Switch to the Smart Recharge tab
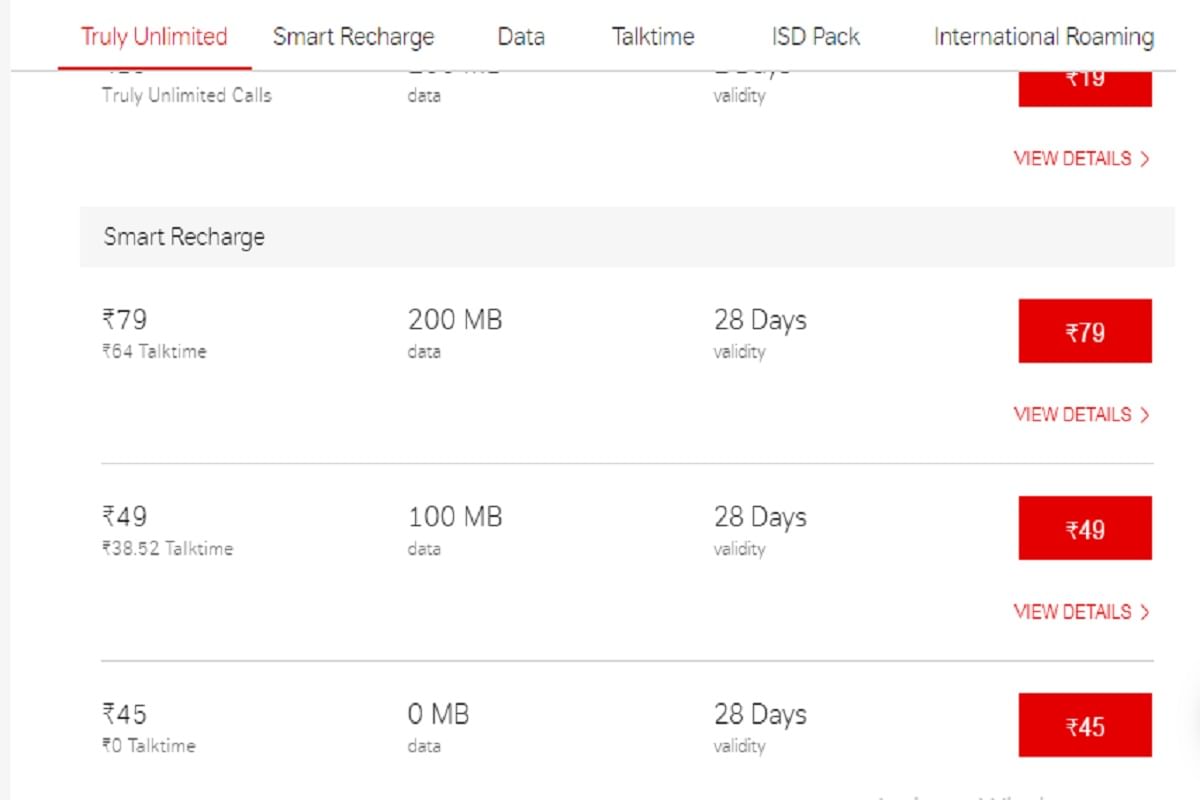The image size is (1200, 800). 353,36
